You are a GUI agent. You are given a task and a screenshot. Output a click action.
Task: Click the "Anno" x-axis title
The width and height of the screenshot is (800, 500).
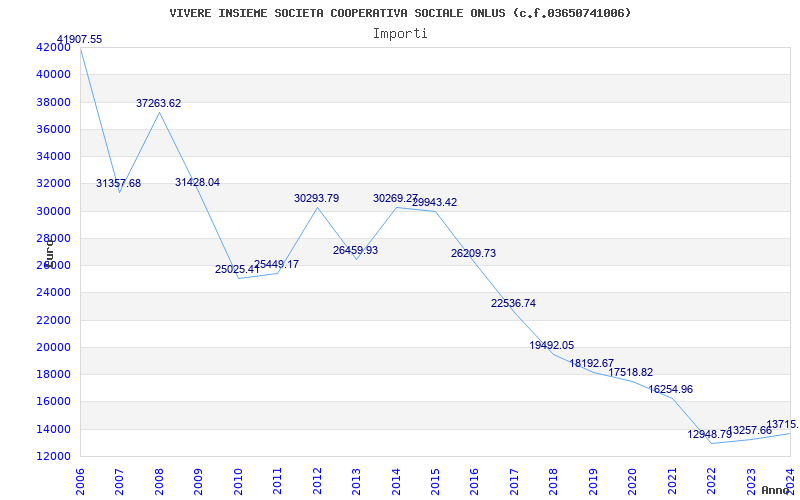coord(778,490)
